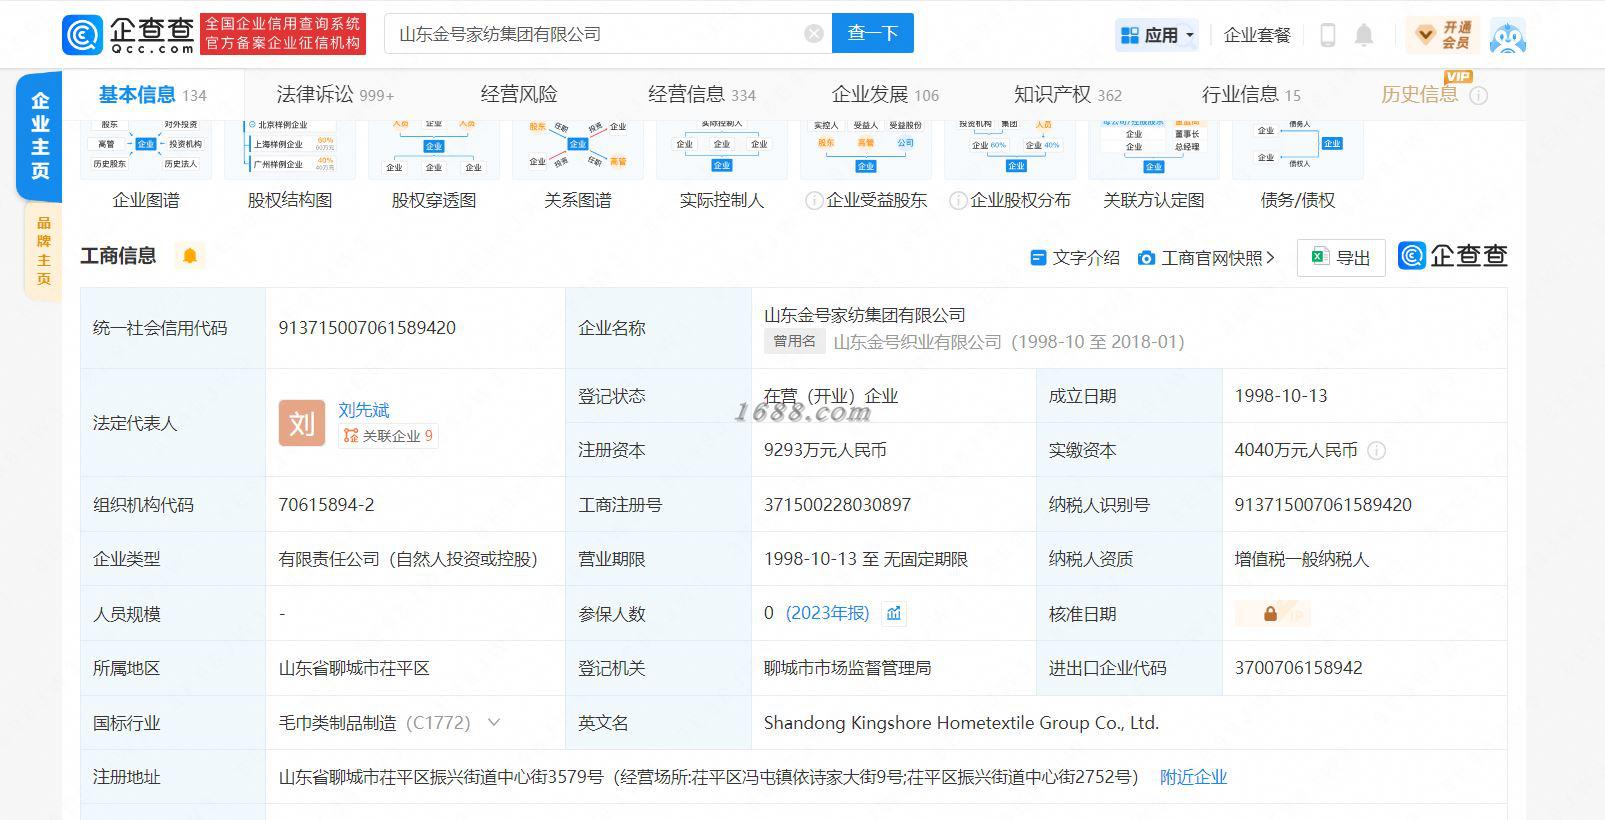This screenshot has height=820, width=1605.
Task: Open the 应用 dropdown menu
Action: coord(1157,35)
